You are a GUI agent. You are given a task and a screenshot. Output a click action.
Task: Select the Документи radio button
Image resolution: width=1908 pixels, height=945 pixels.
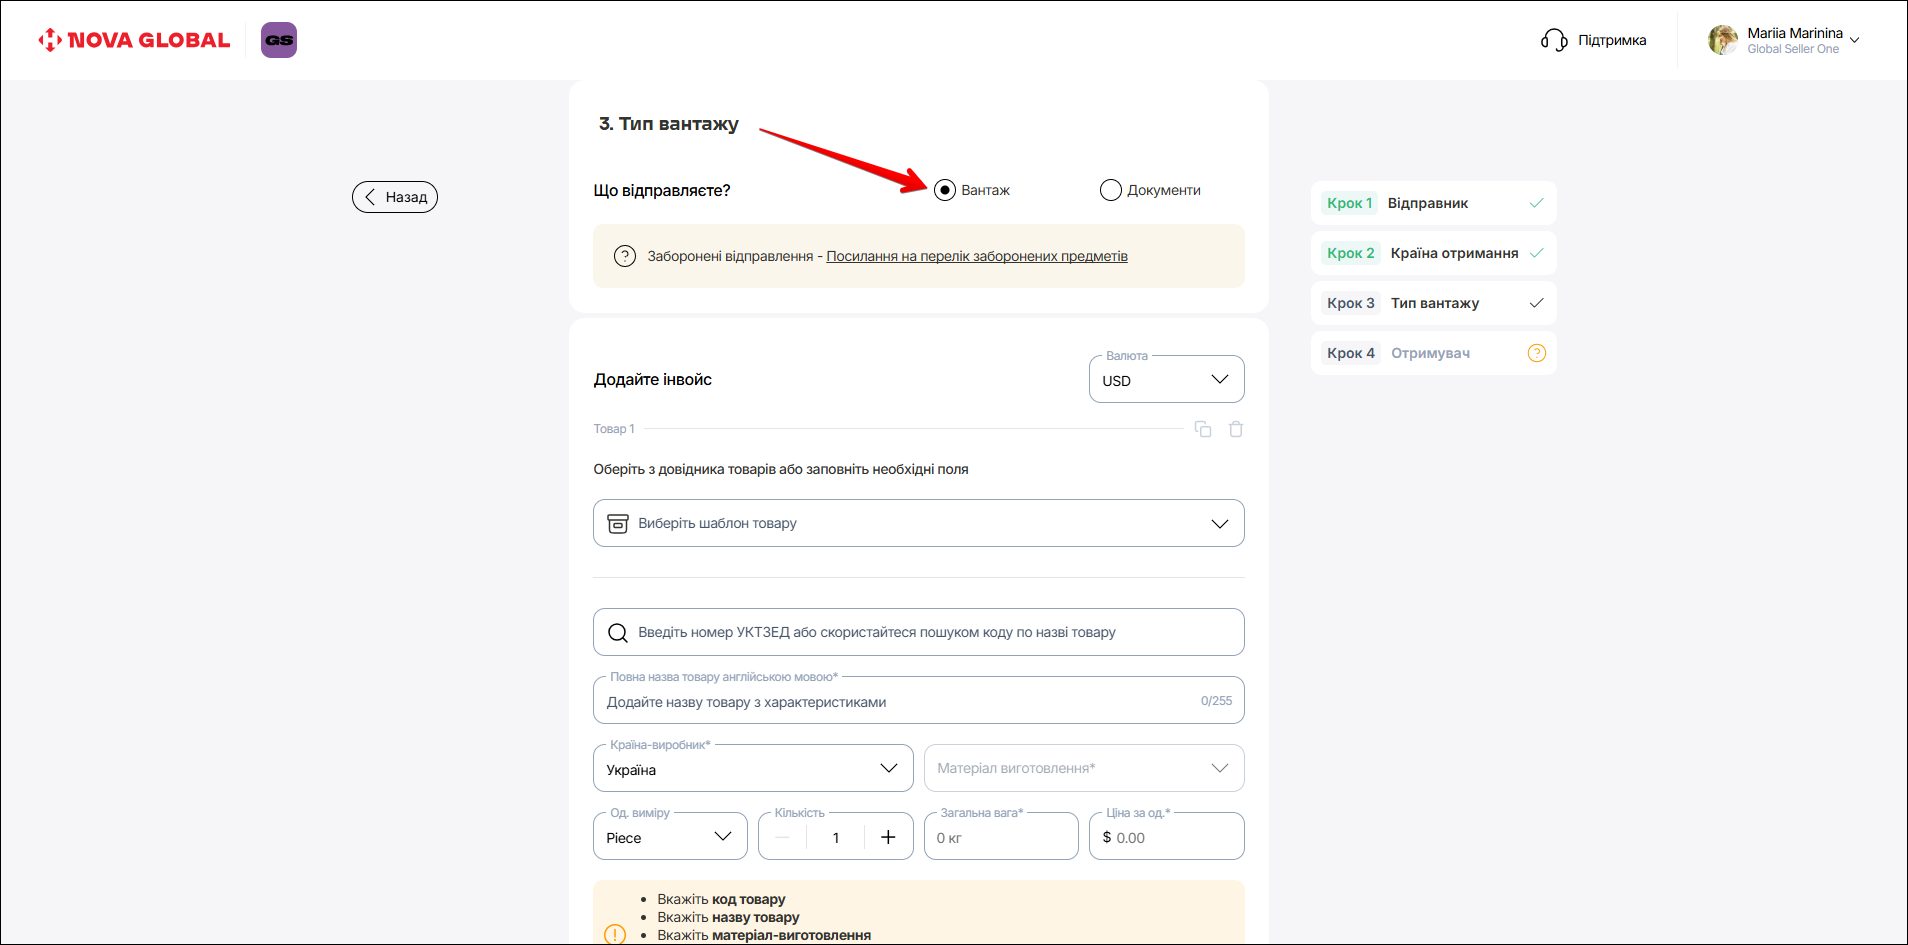coord(1110,190)
